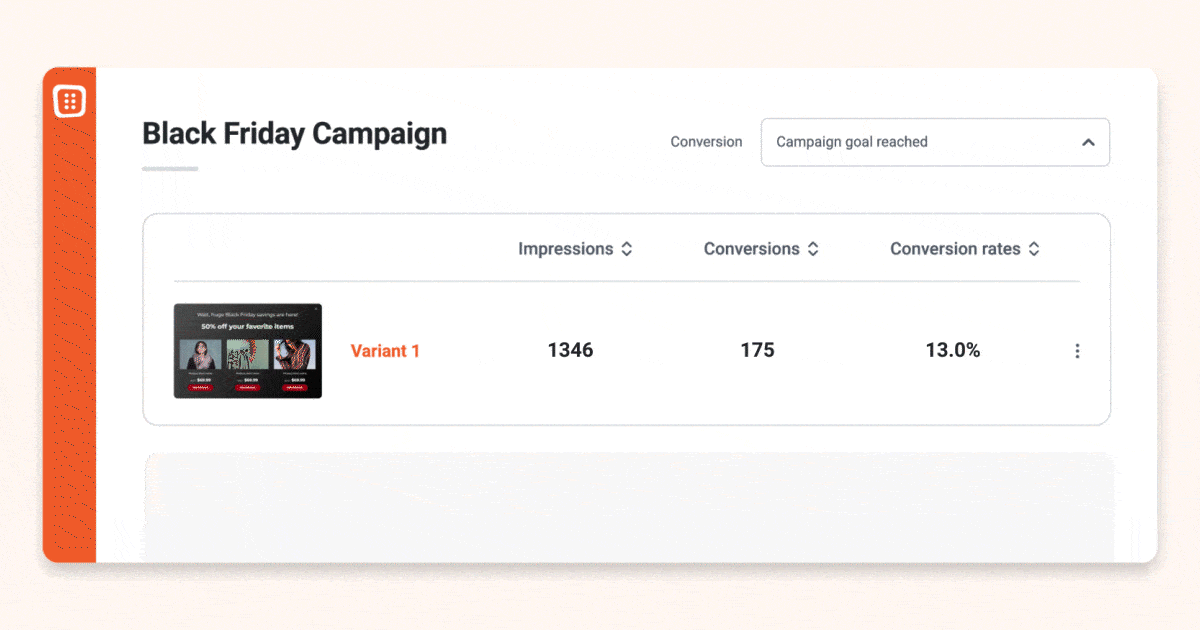
Task: Click the 13.0% conversion rate value
Action: tap(953, 350)
